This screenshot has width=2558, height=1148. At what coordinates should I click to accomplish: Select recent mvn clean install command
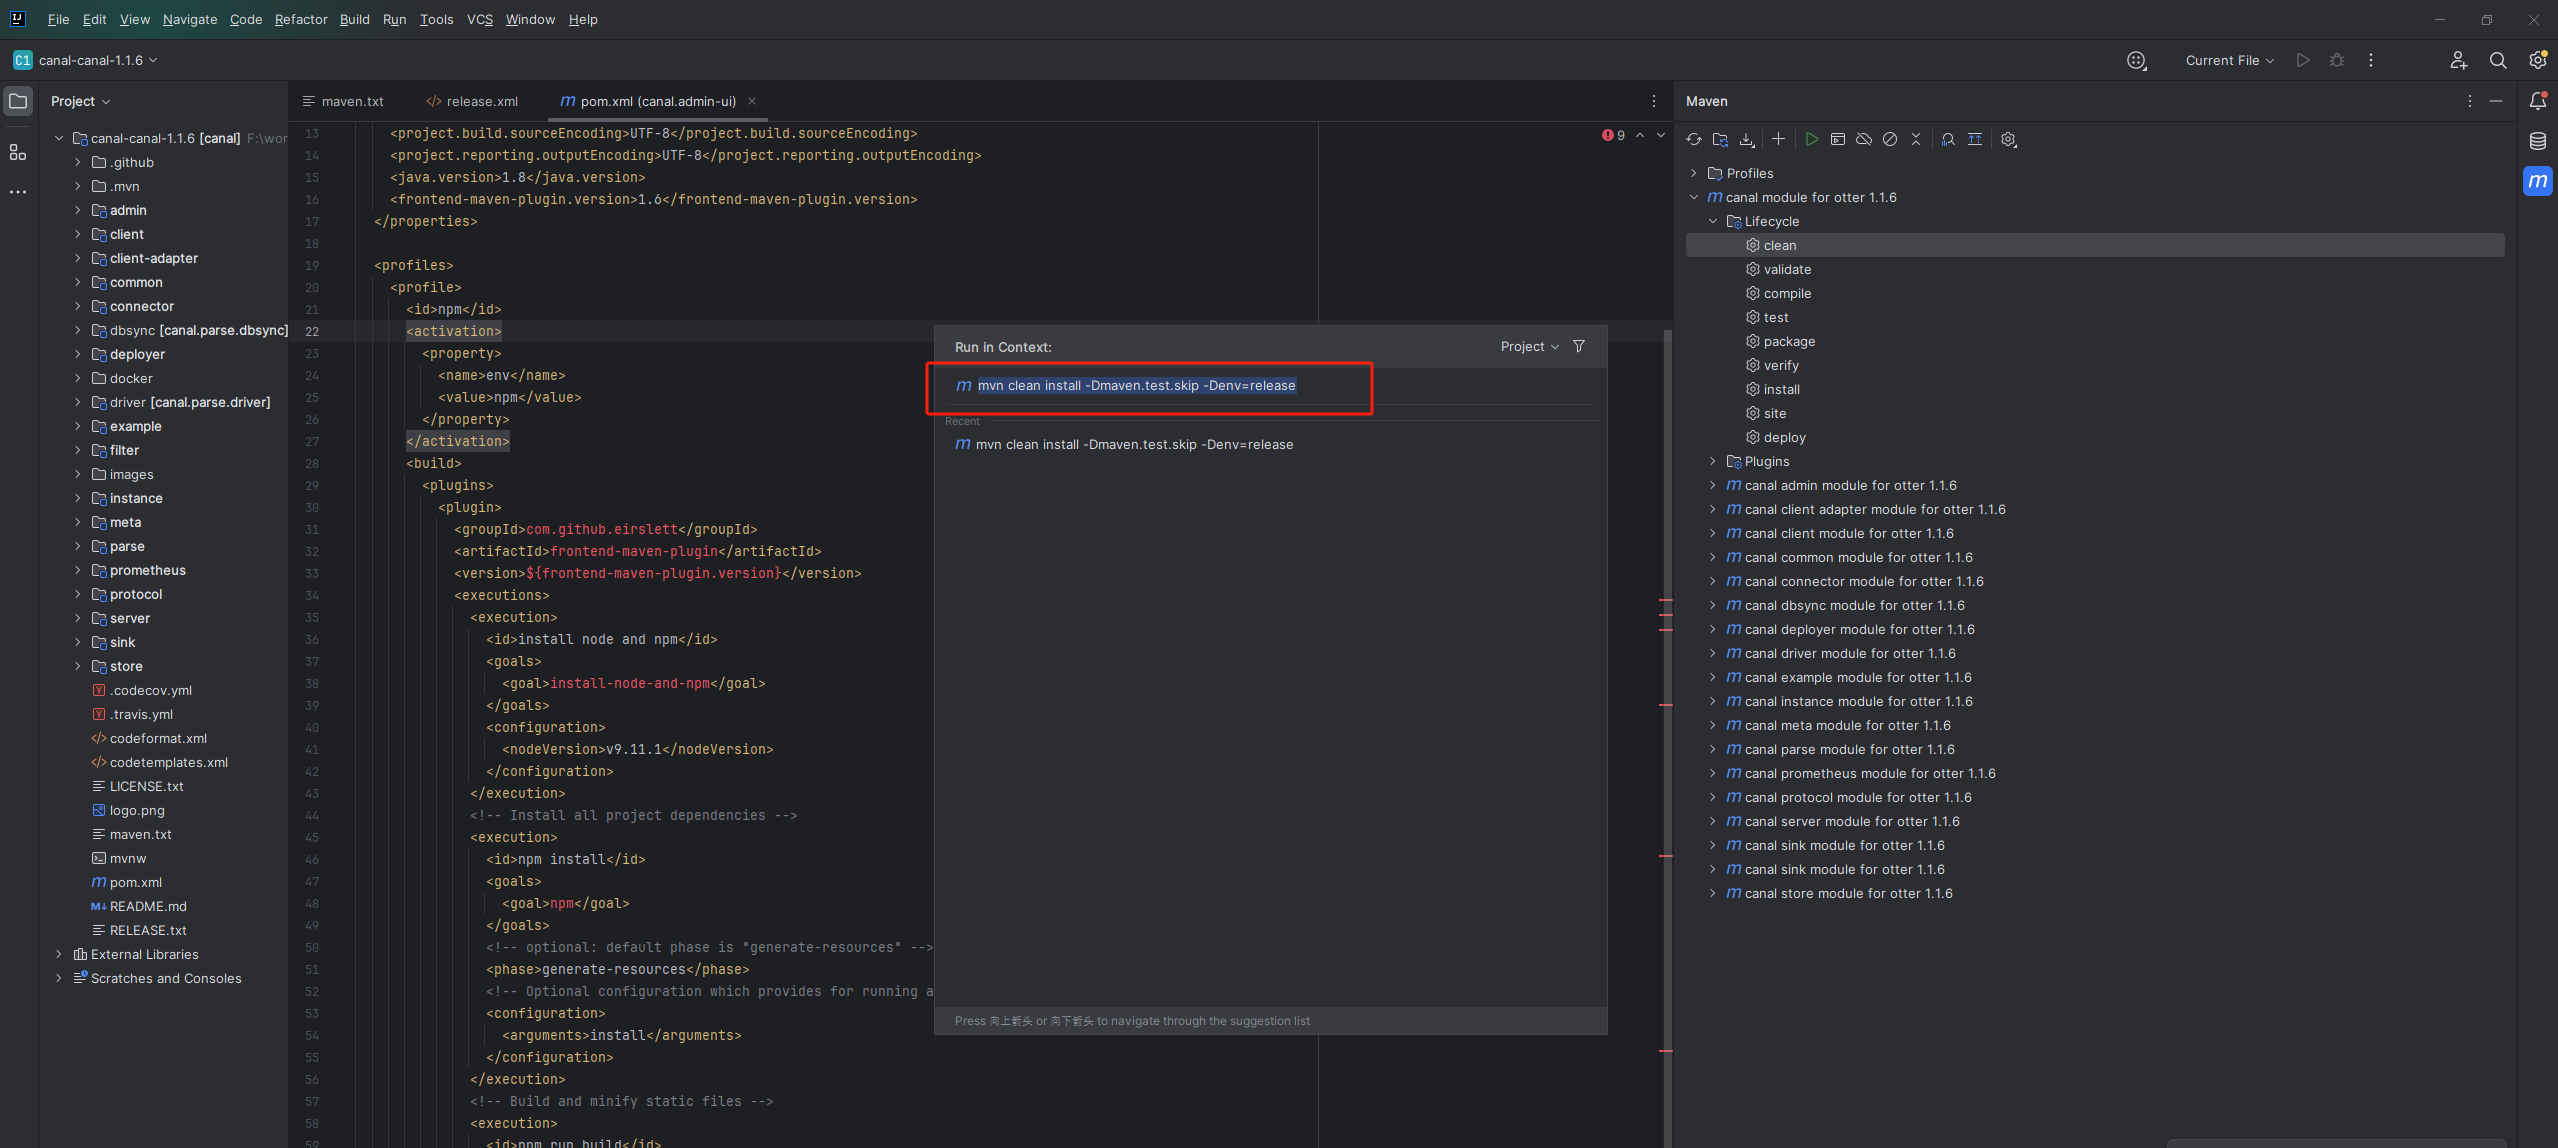tap(1134, 445)
